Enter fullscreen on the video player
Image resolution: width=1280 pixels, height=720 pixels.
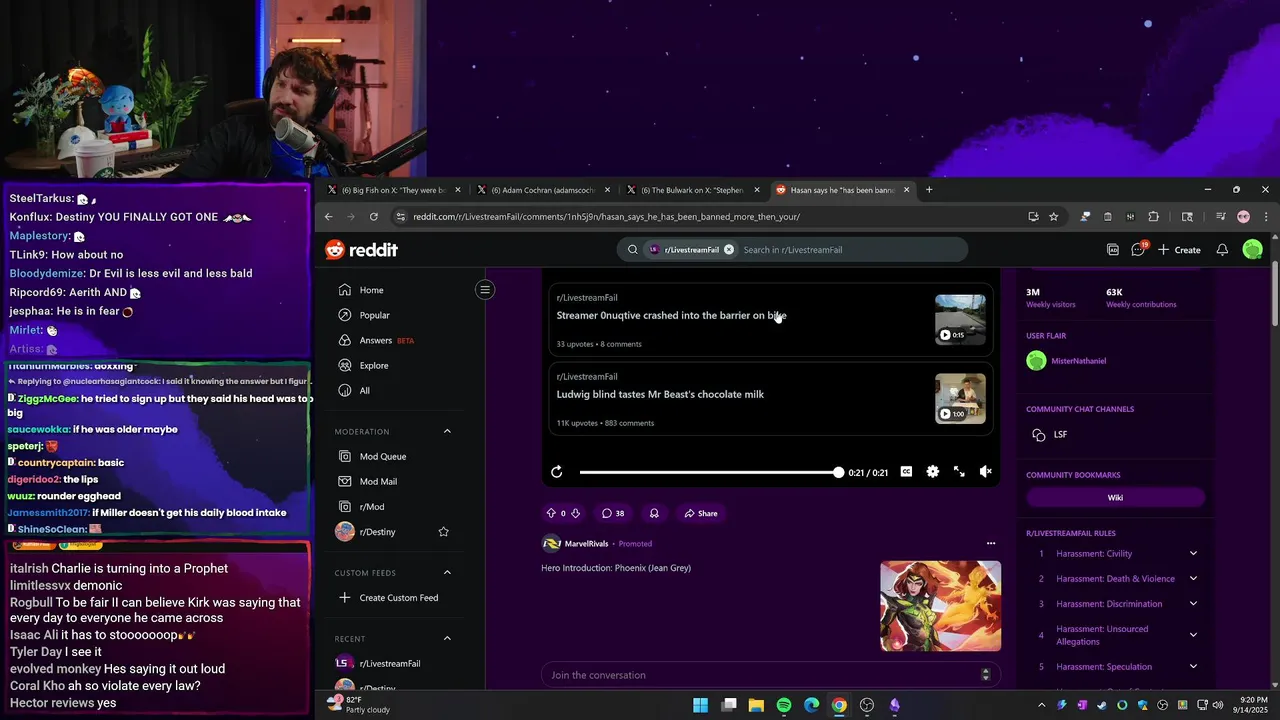[958, 472]
